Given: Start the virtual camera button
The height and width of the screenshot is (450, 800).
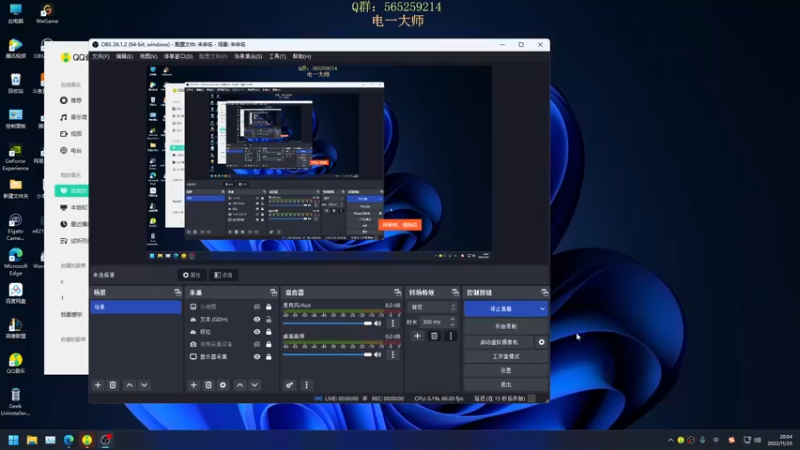Looking at the screenshot, I should click(x=499, y=342).
